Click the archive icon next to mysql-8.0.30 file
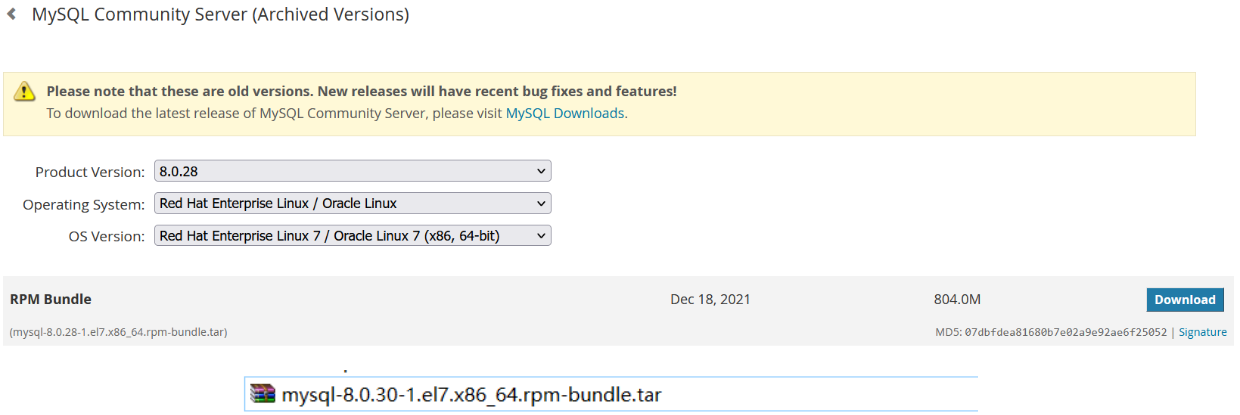Image resolution: width=1240 pixels, height=415 pixels. [263, 394]
